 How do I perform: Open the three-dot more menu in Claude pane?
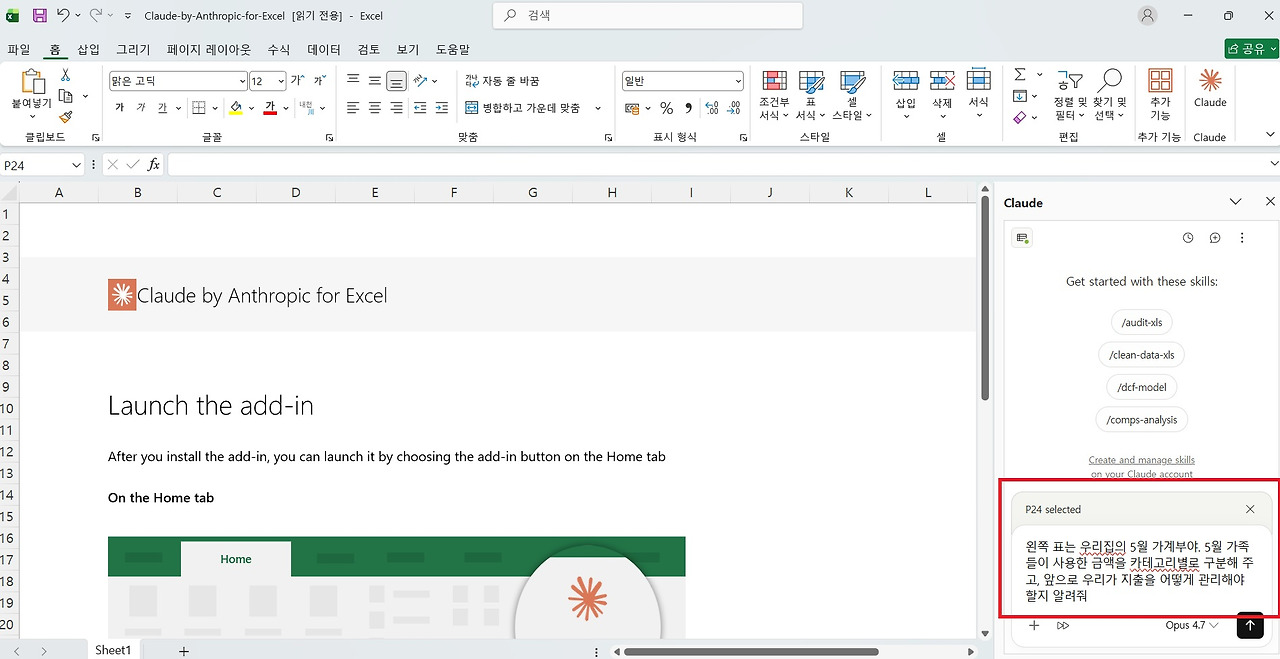click(x=1242, y=238)
